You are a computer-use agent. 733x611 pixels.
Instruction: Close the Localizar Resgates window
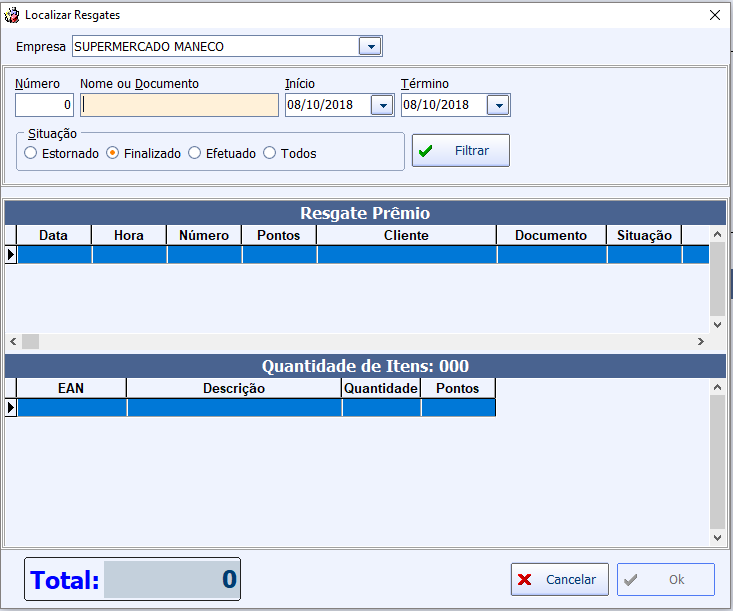coord(714,15)
